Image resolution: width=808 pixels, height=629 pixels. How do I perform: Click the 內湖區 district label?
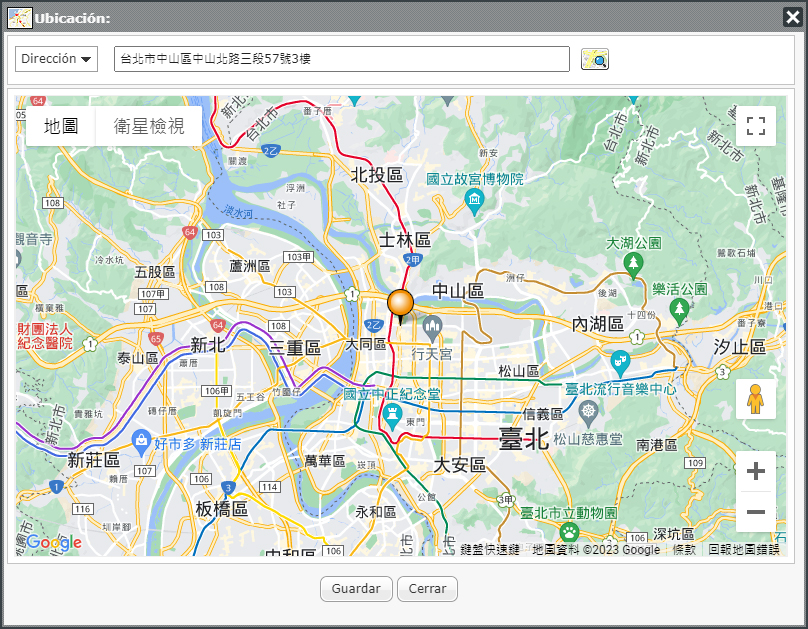[x=598, y=324]
